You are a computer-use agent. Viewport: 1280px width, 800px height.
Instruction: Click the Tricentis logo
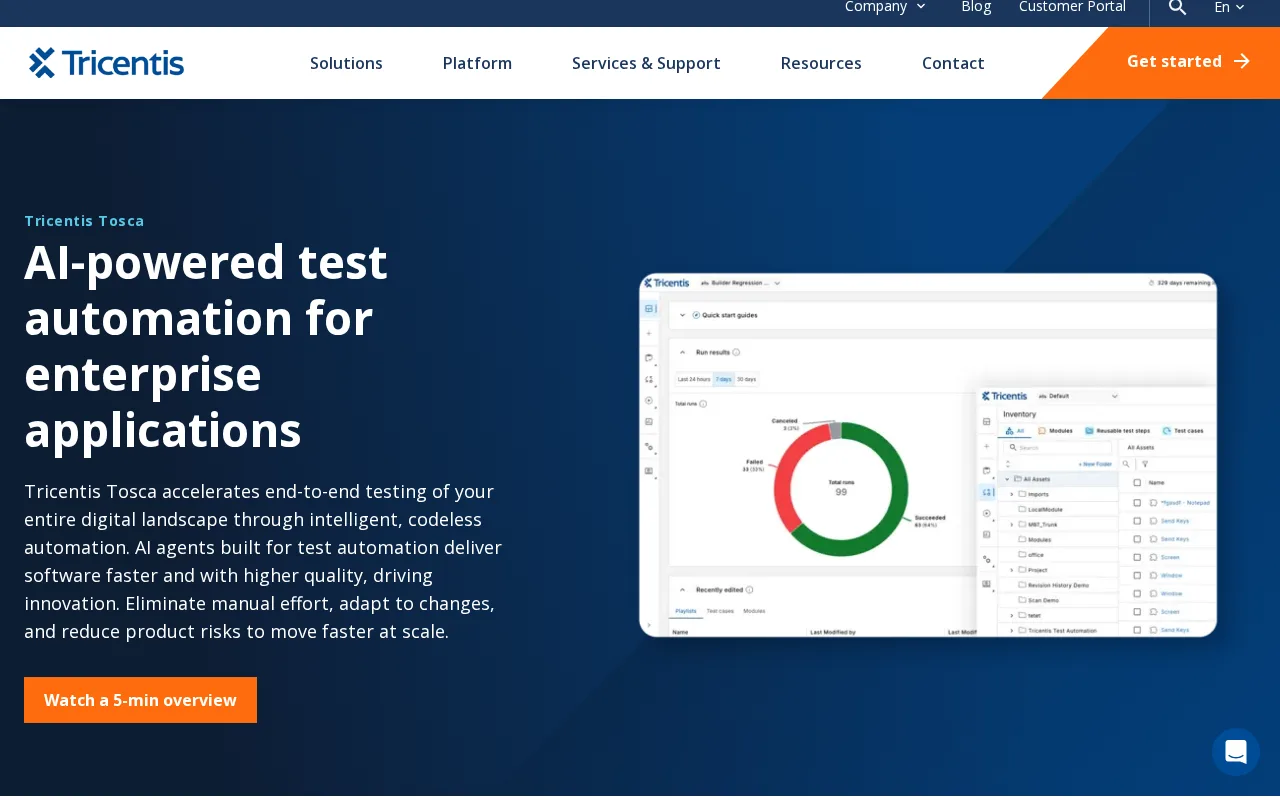[x=107, y=63]
